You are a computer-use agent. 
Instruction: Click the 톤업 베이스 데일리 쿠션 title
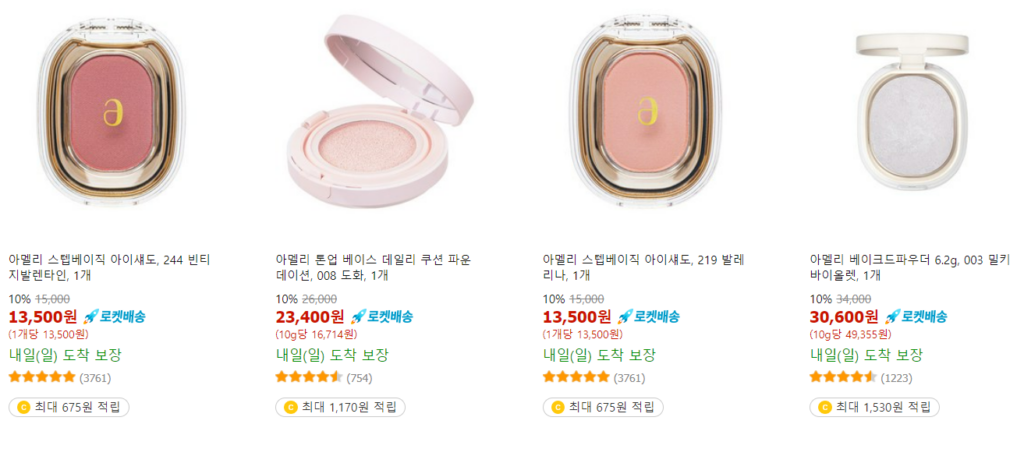point(373,267)
